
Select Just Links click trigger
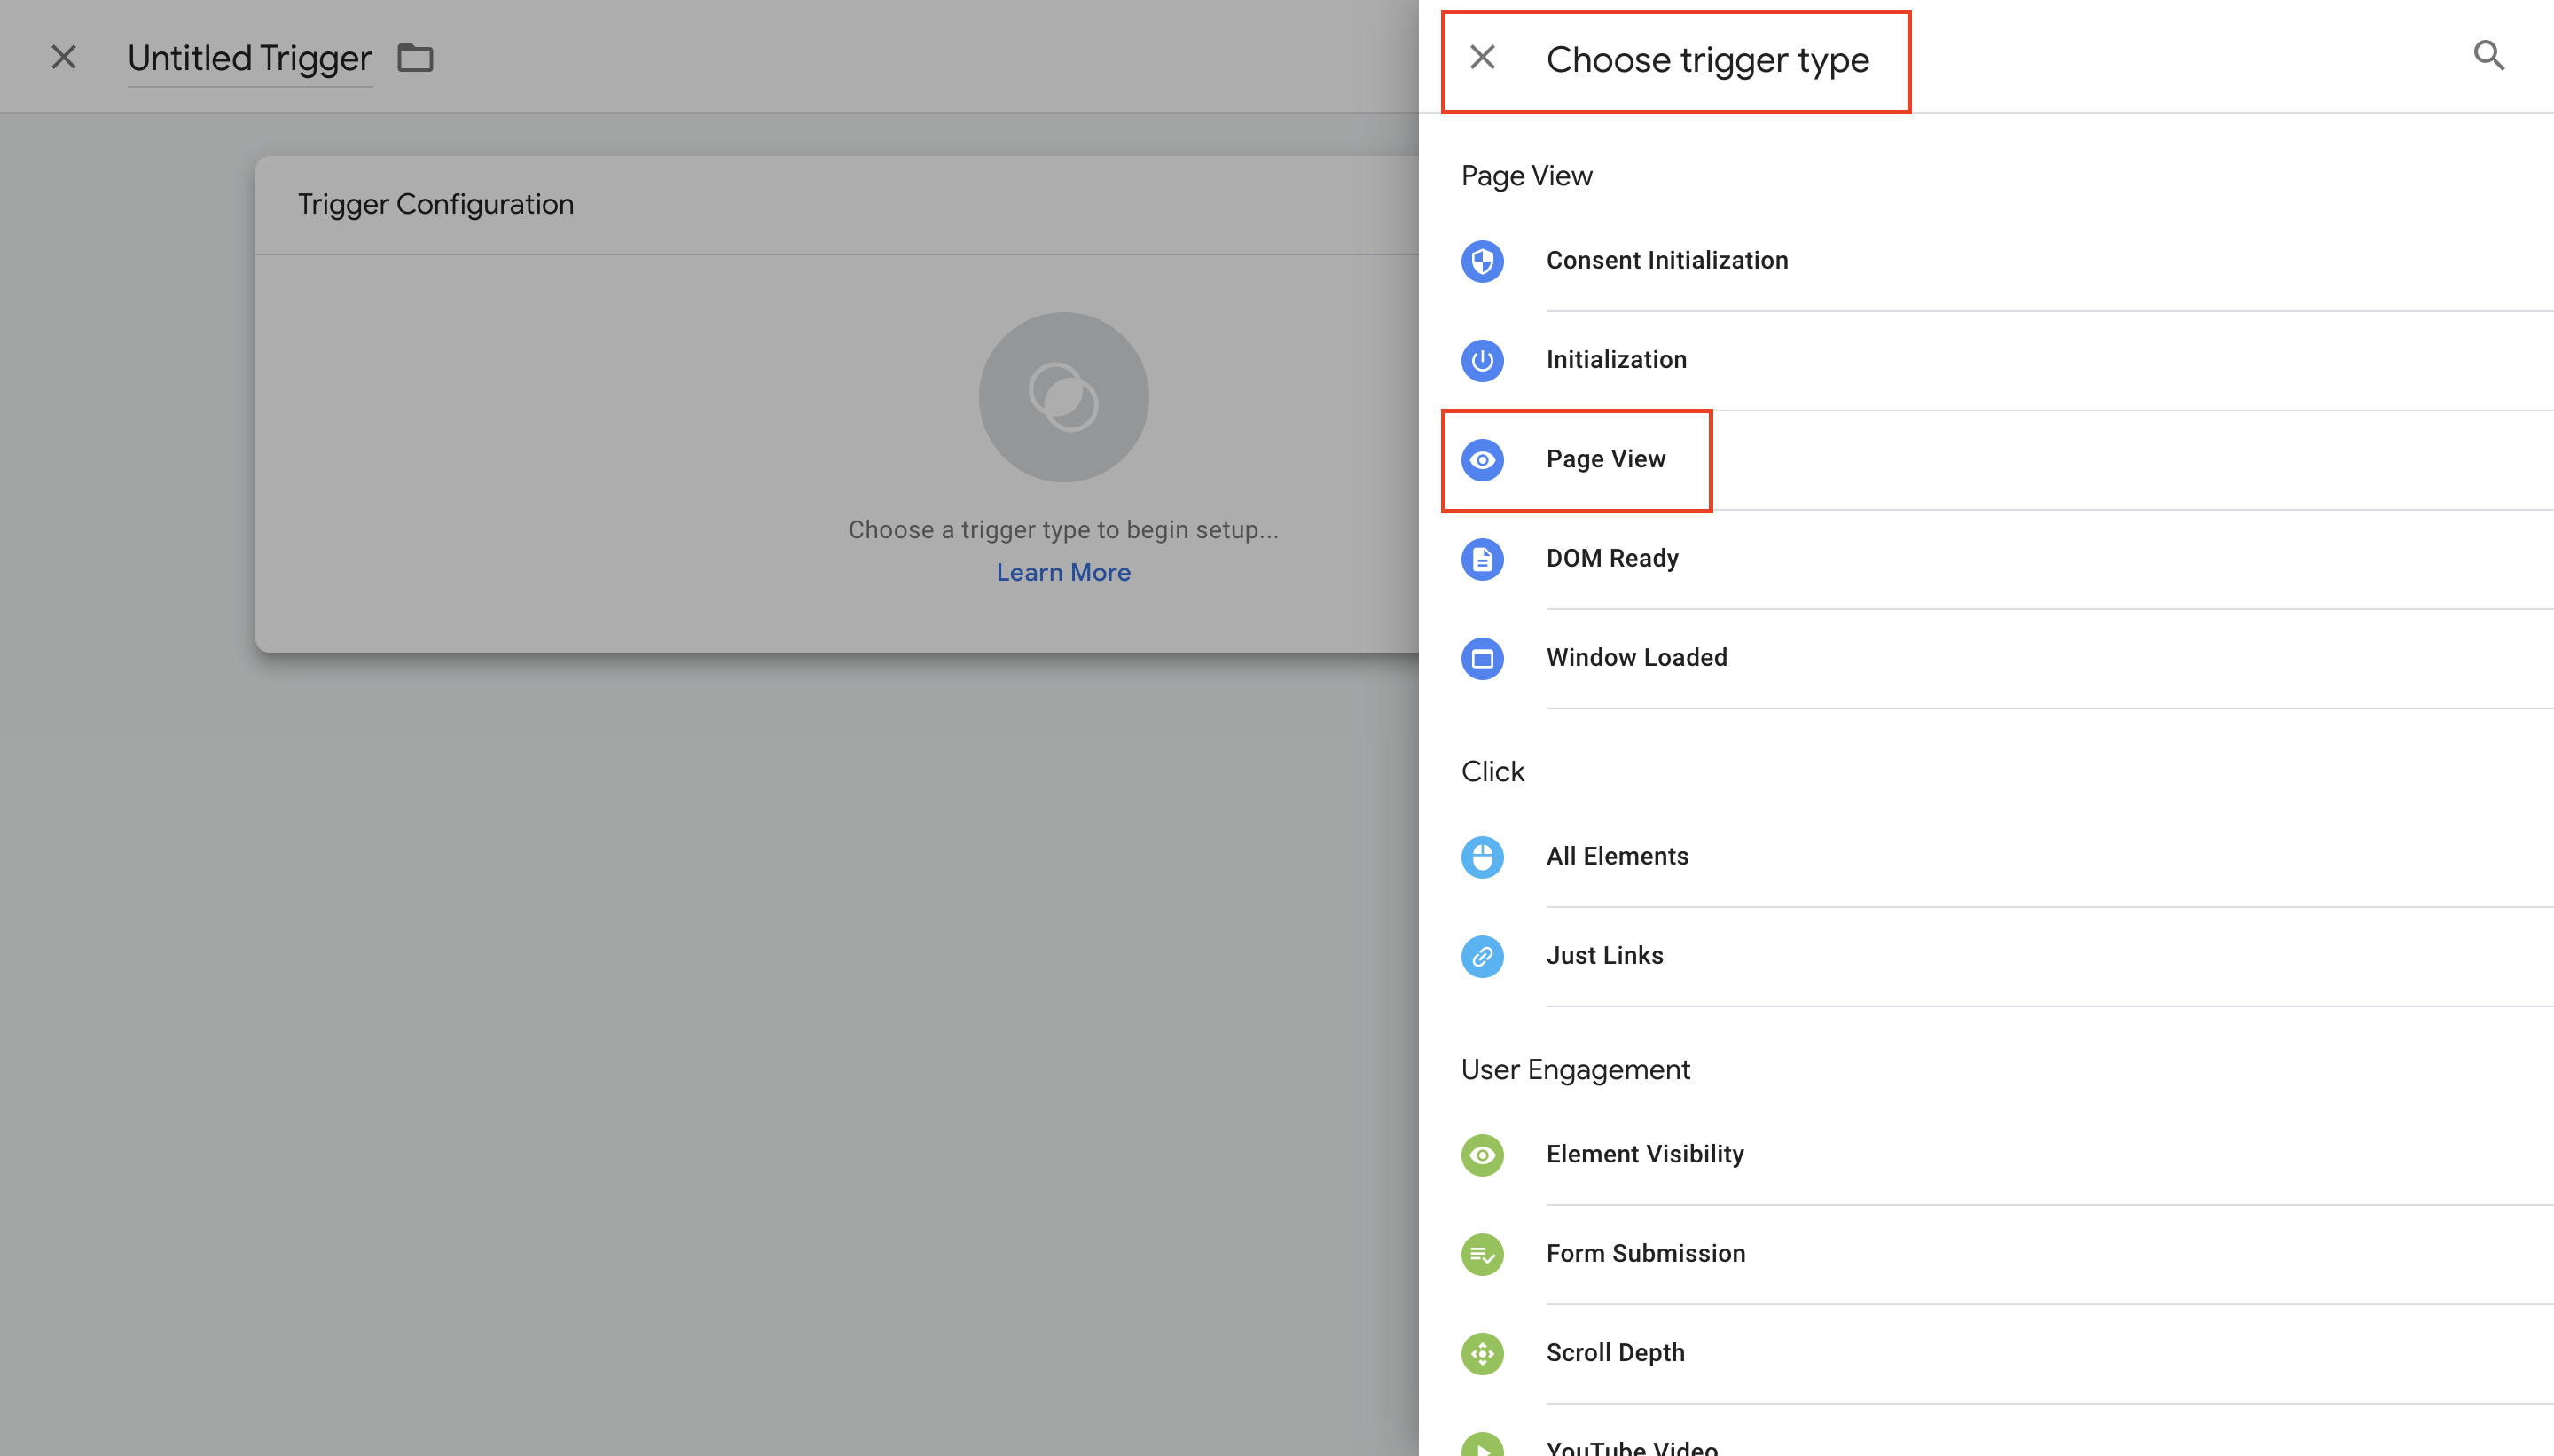click(1986, 956)
